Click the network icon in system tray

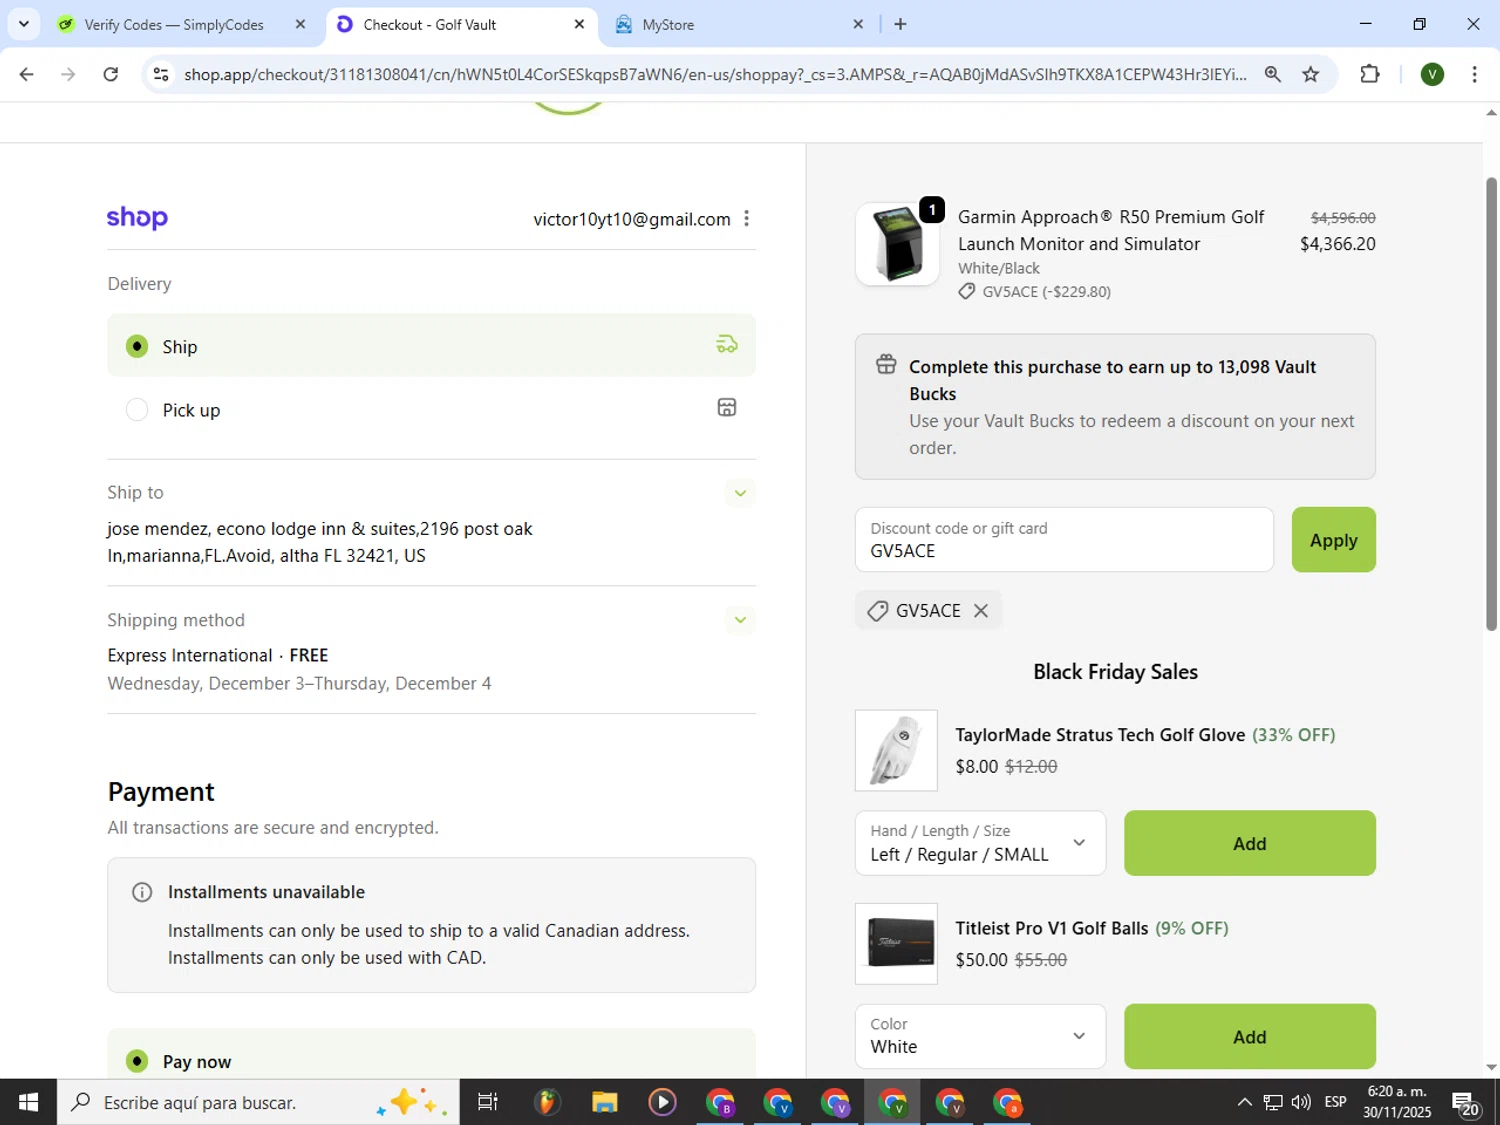click(1272, 1102)
